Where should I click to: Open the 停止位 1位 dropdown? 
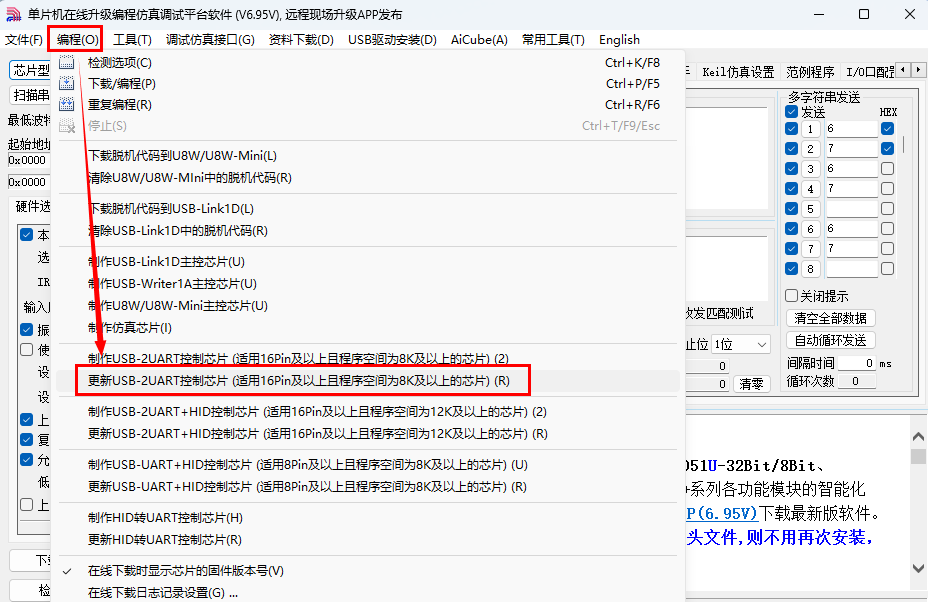(x=740, y=345)
